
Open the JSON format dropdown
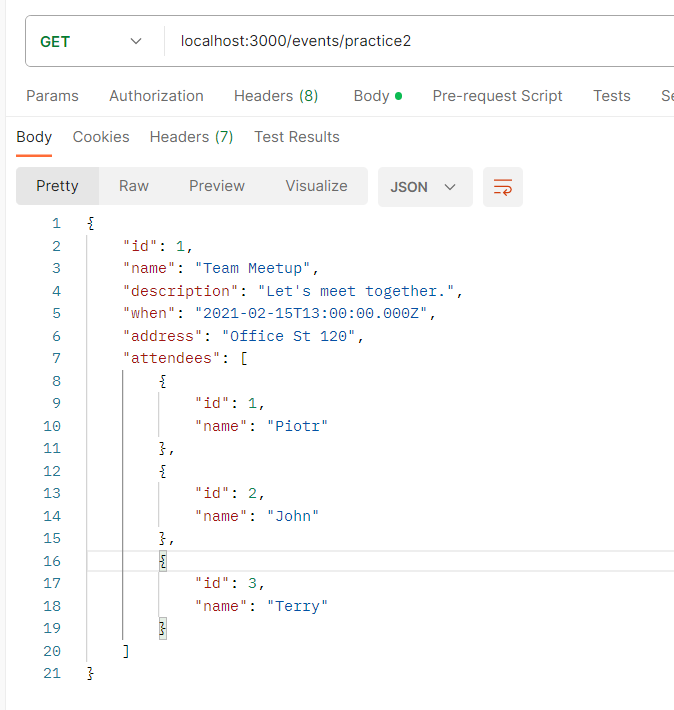pos(424,187)
